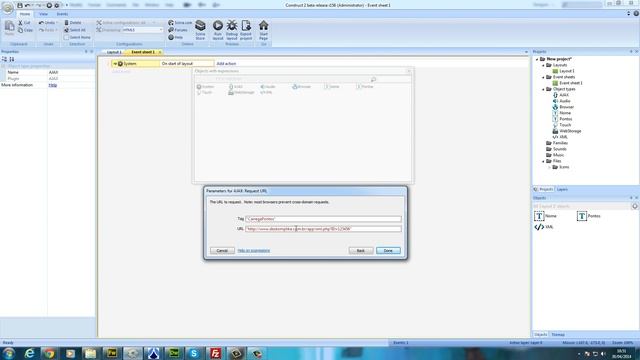Click the URL input field in AJAX dialog

tap(323, 229)
